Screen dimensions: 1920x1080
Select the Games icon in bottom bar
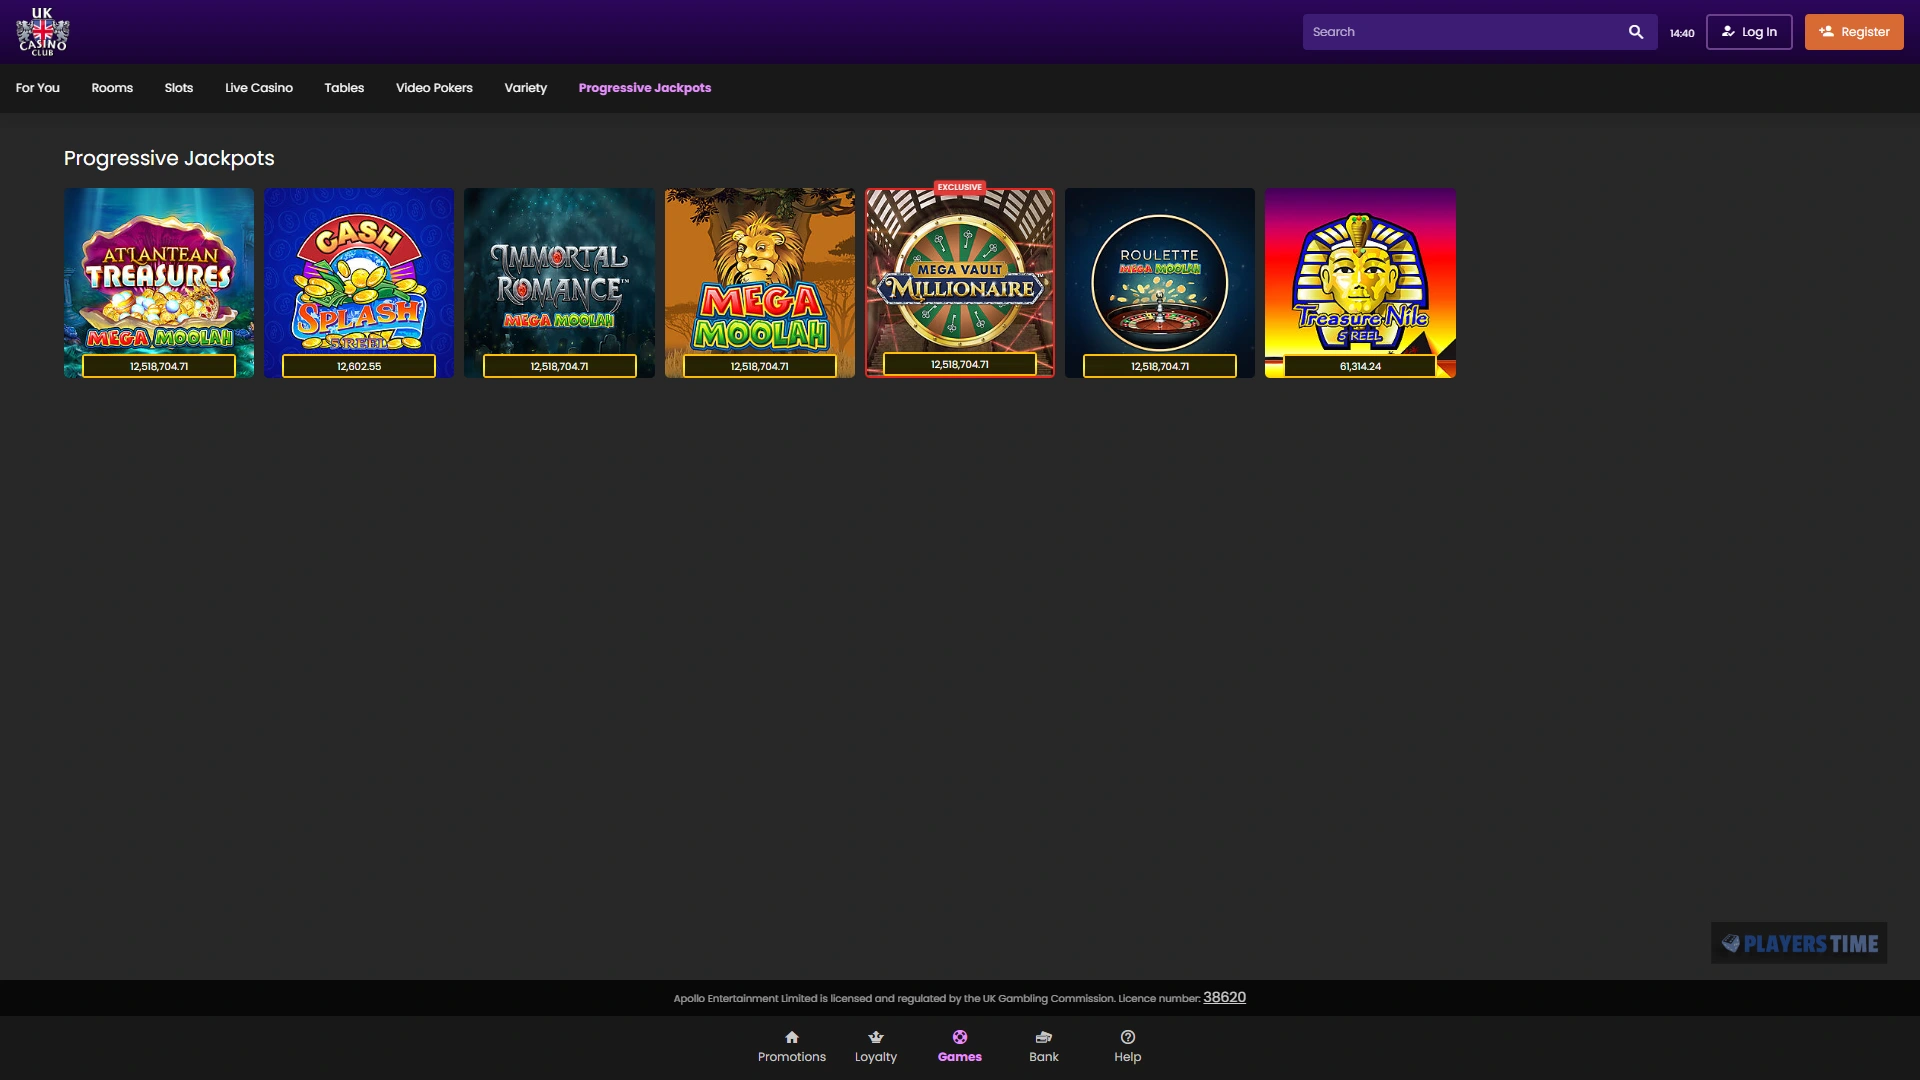coord(960,1037)
